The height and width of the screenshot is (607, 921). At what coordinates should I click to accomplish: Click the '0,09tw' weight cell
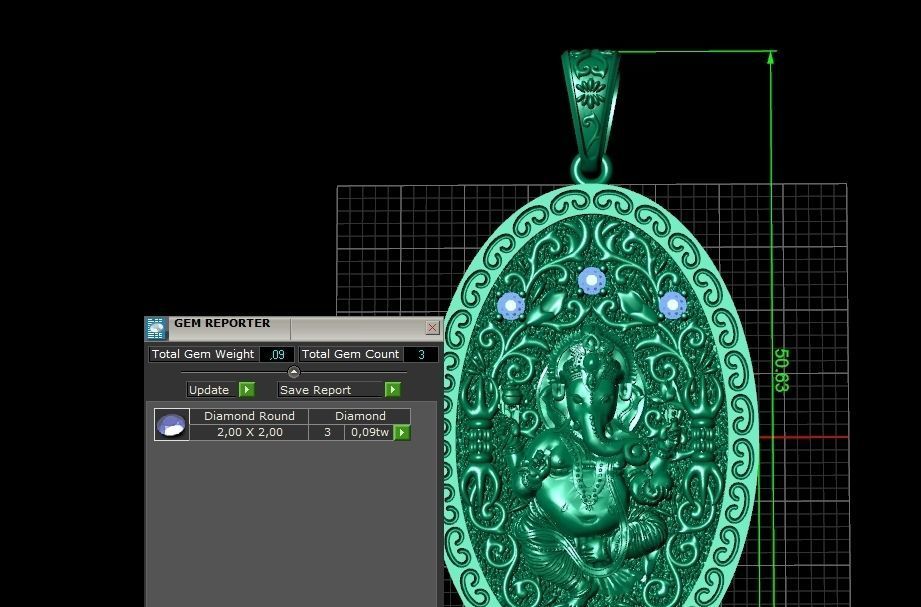point(369,432)
